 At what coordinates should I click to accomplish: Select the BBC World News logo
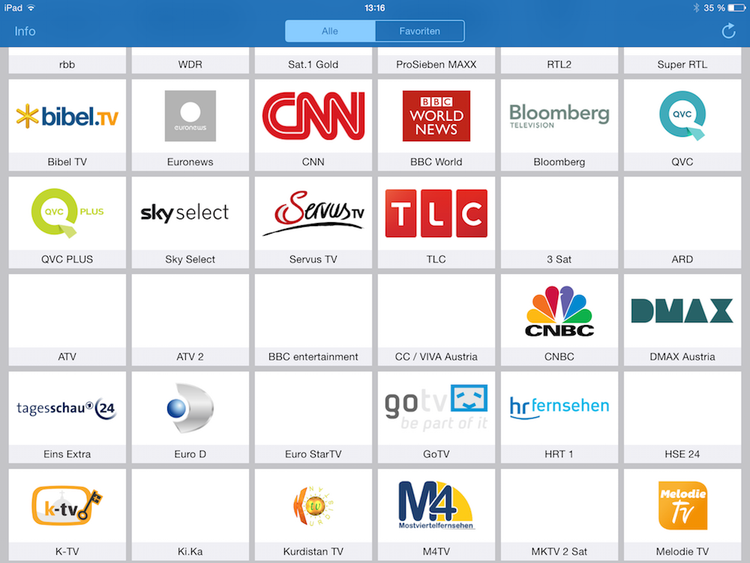[x=436, y=115]
